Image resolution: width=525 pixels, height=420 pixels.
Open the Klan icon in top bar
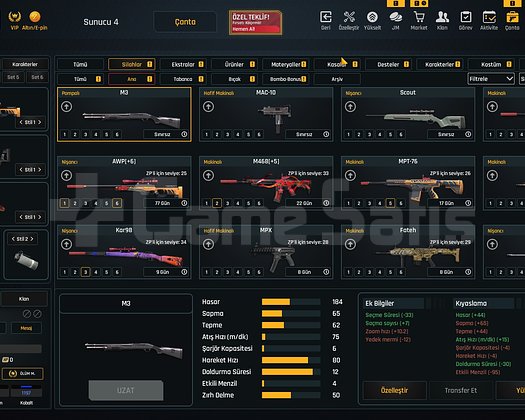442,17
